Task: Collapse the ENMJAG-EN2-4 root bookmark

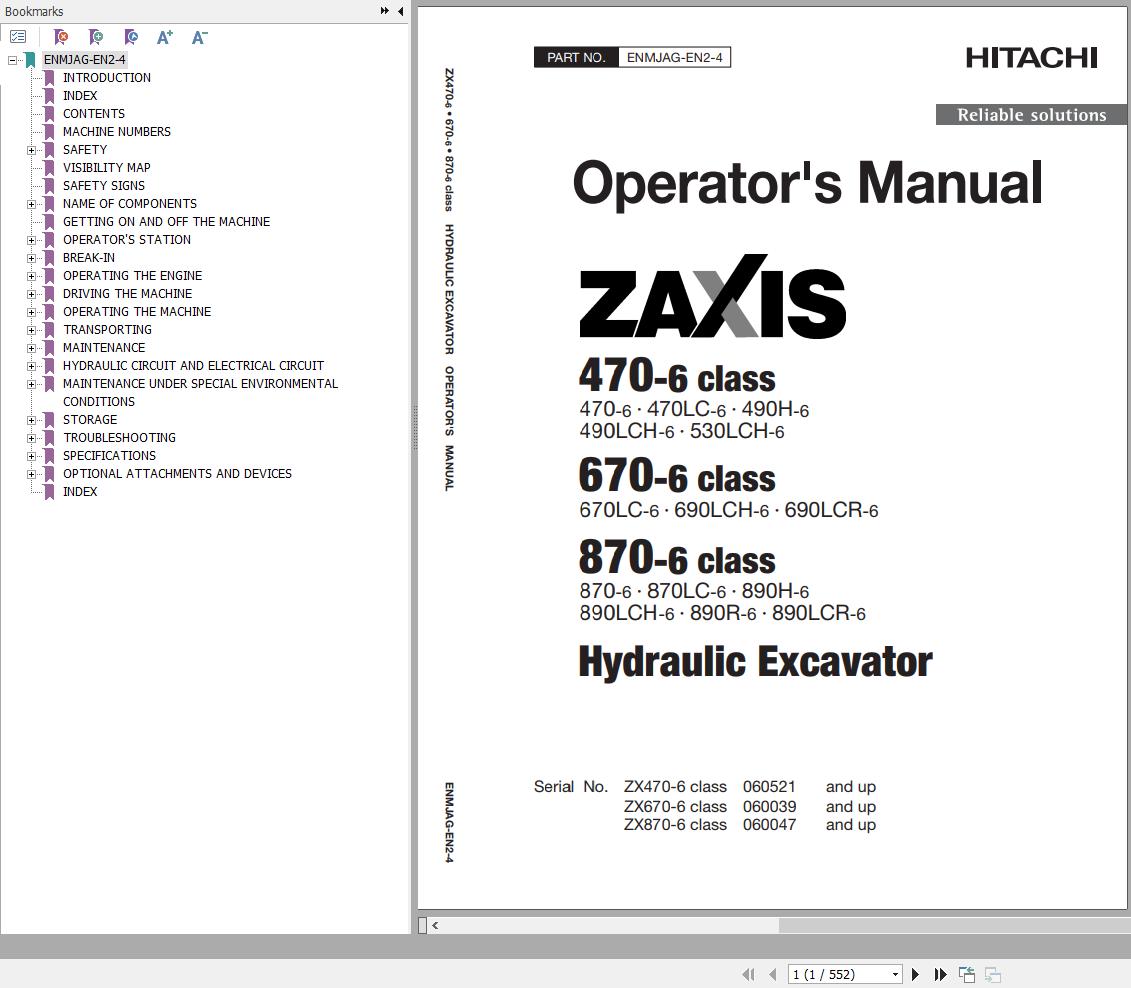Action: coord(12,60)
